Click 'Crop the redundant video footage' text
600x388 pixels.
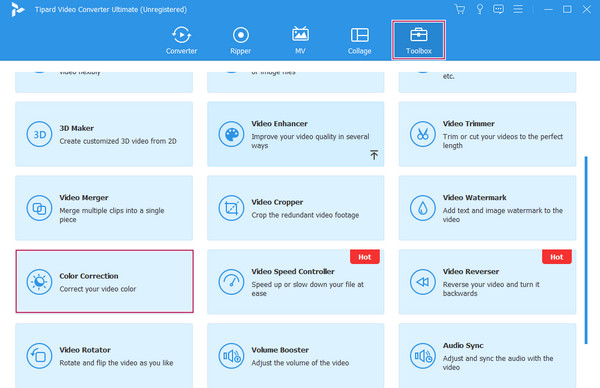coord(305,215)
